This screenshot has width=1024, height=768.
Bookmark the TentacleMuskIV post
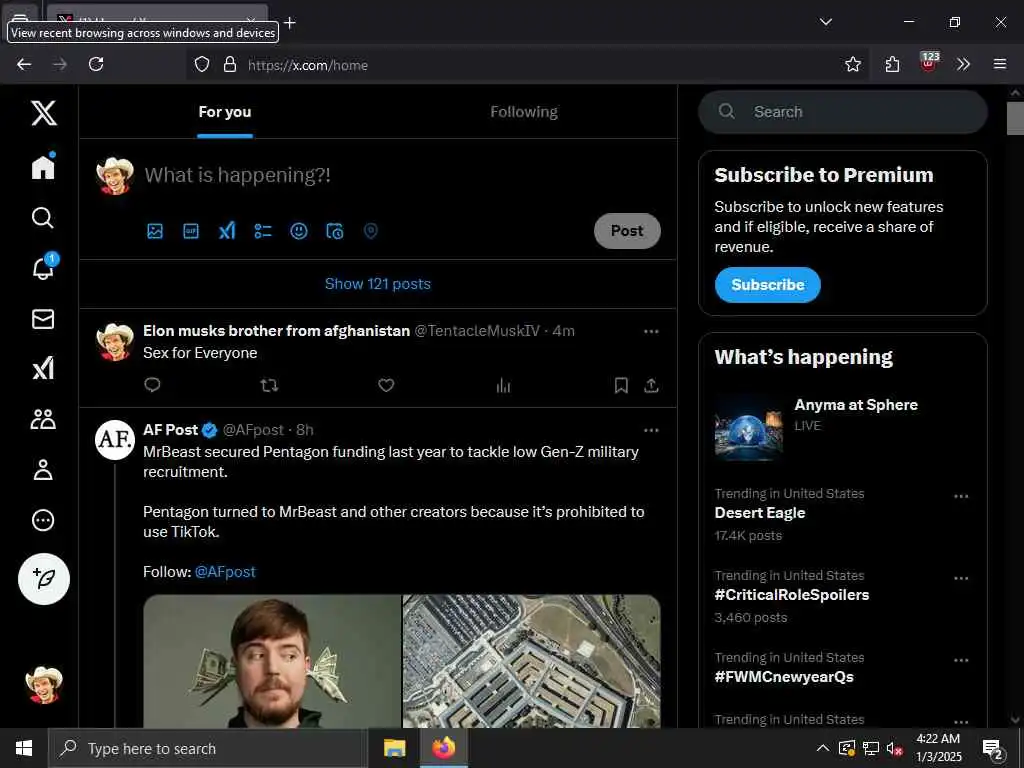pos(621,385)
